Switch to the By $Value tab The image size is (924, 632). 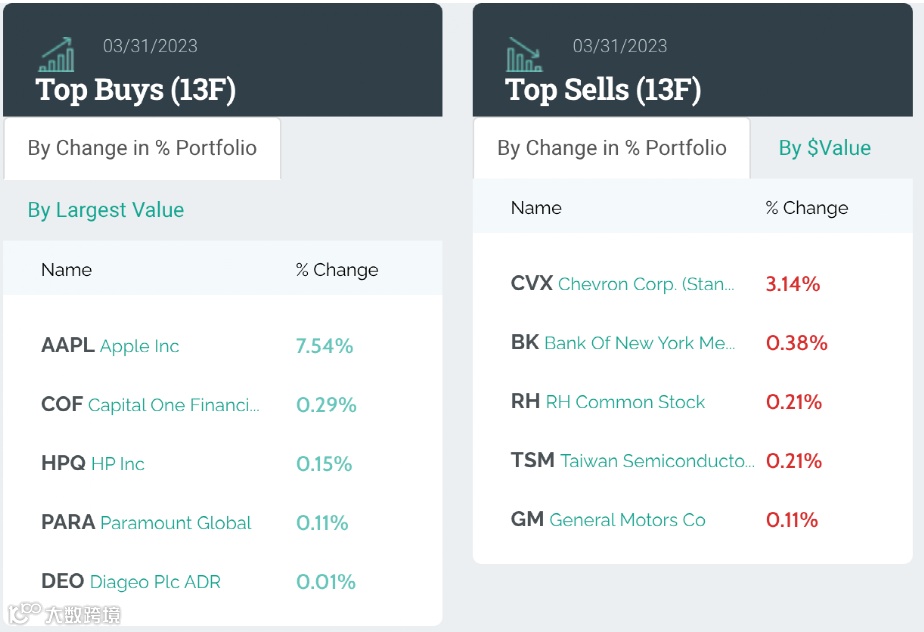point(824,148)
